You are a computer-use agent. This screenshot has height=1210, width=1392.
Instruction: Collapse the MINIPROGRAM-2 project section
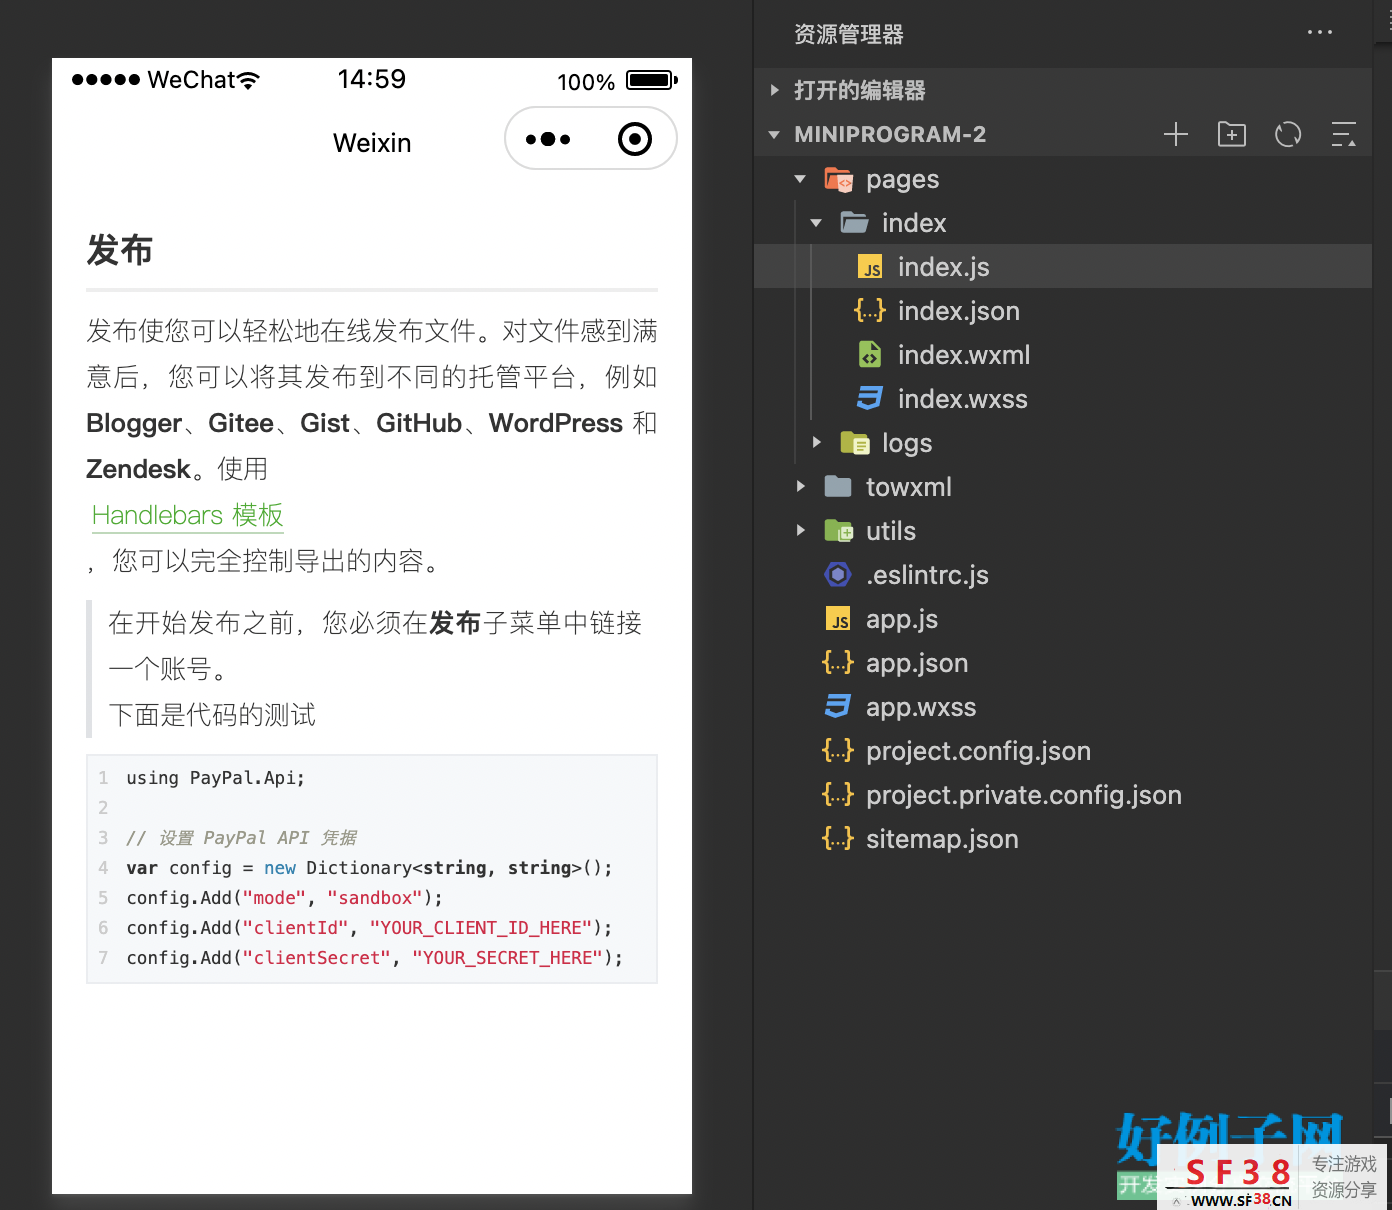click(774, 134)
